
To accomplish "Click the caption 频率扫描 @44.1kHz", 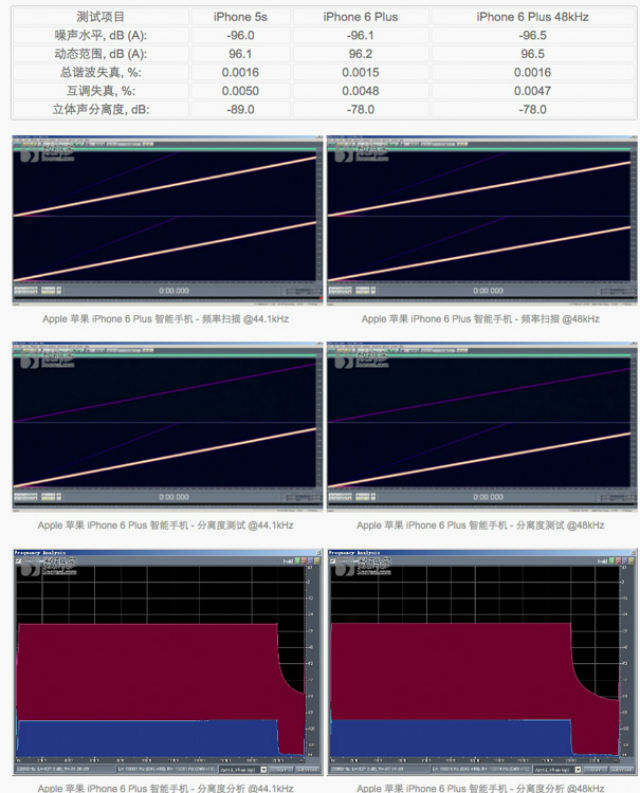I will (165, 319).
